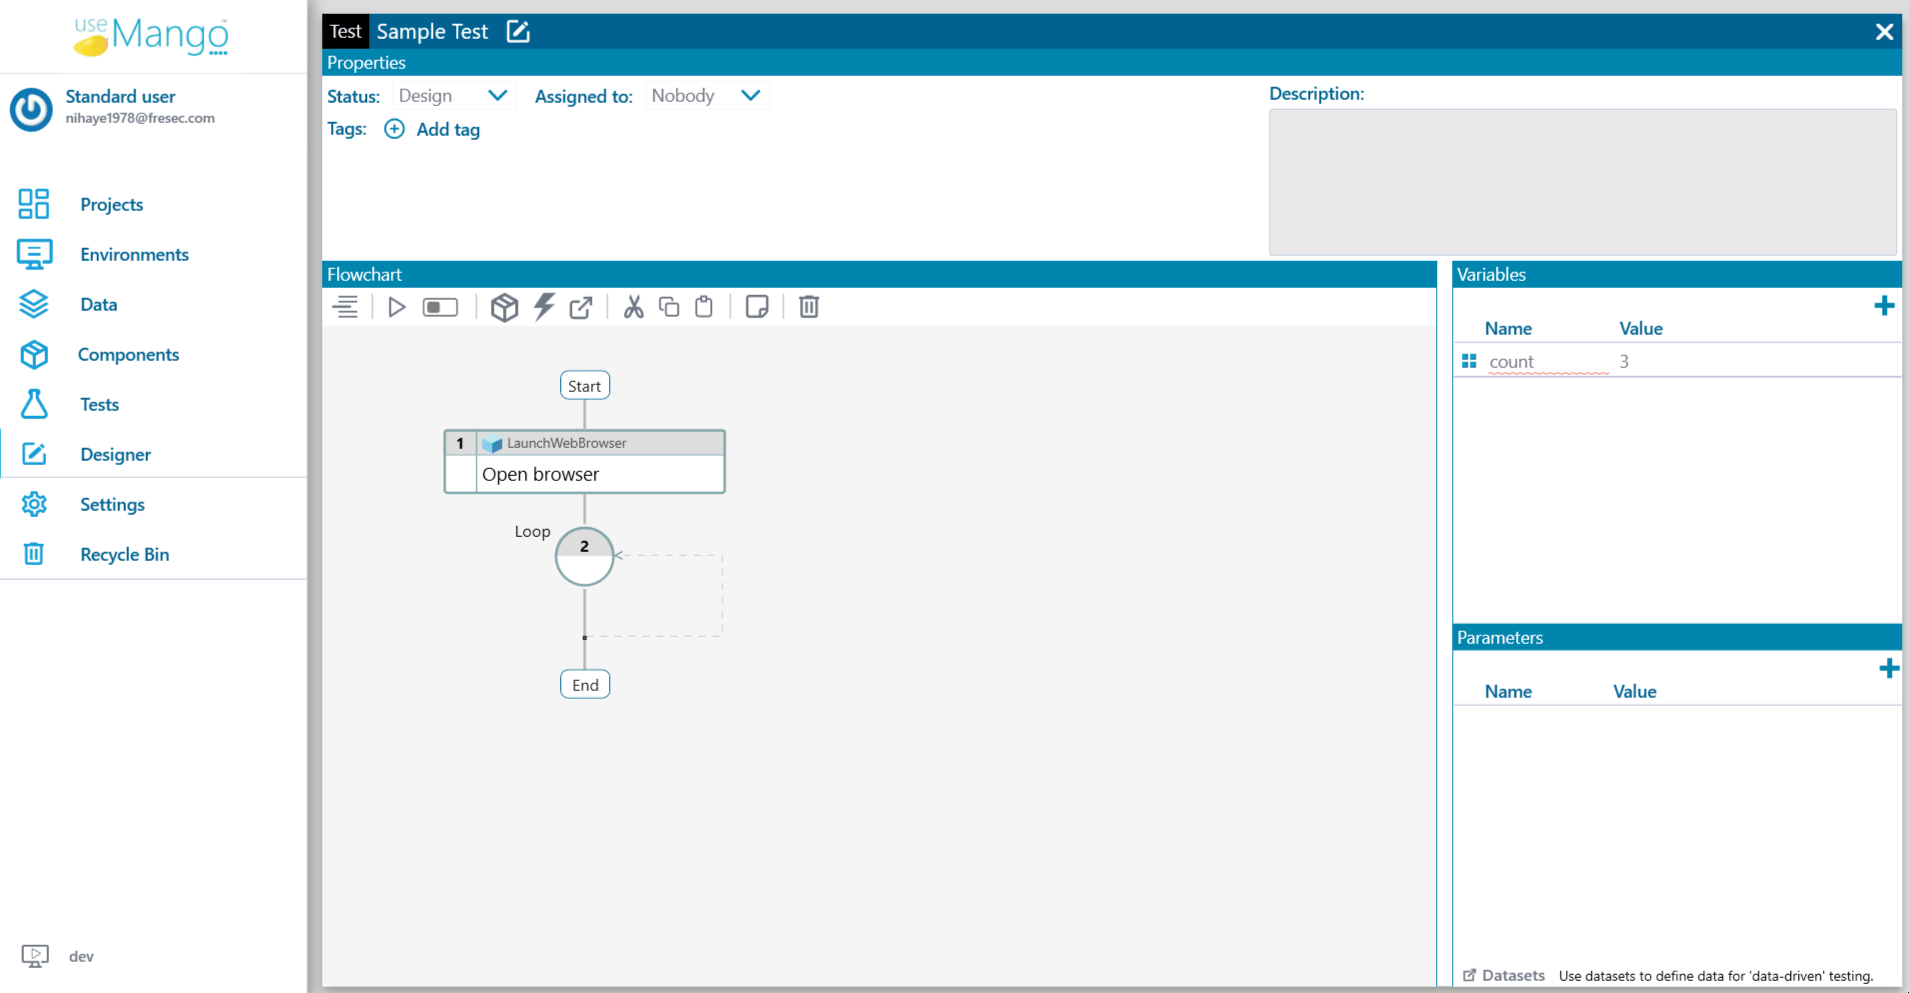
Task: Go to Components in the sidebar
Action: [x=128, y=354]
